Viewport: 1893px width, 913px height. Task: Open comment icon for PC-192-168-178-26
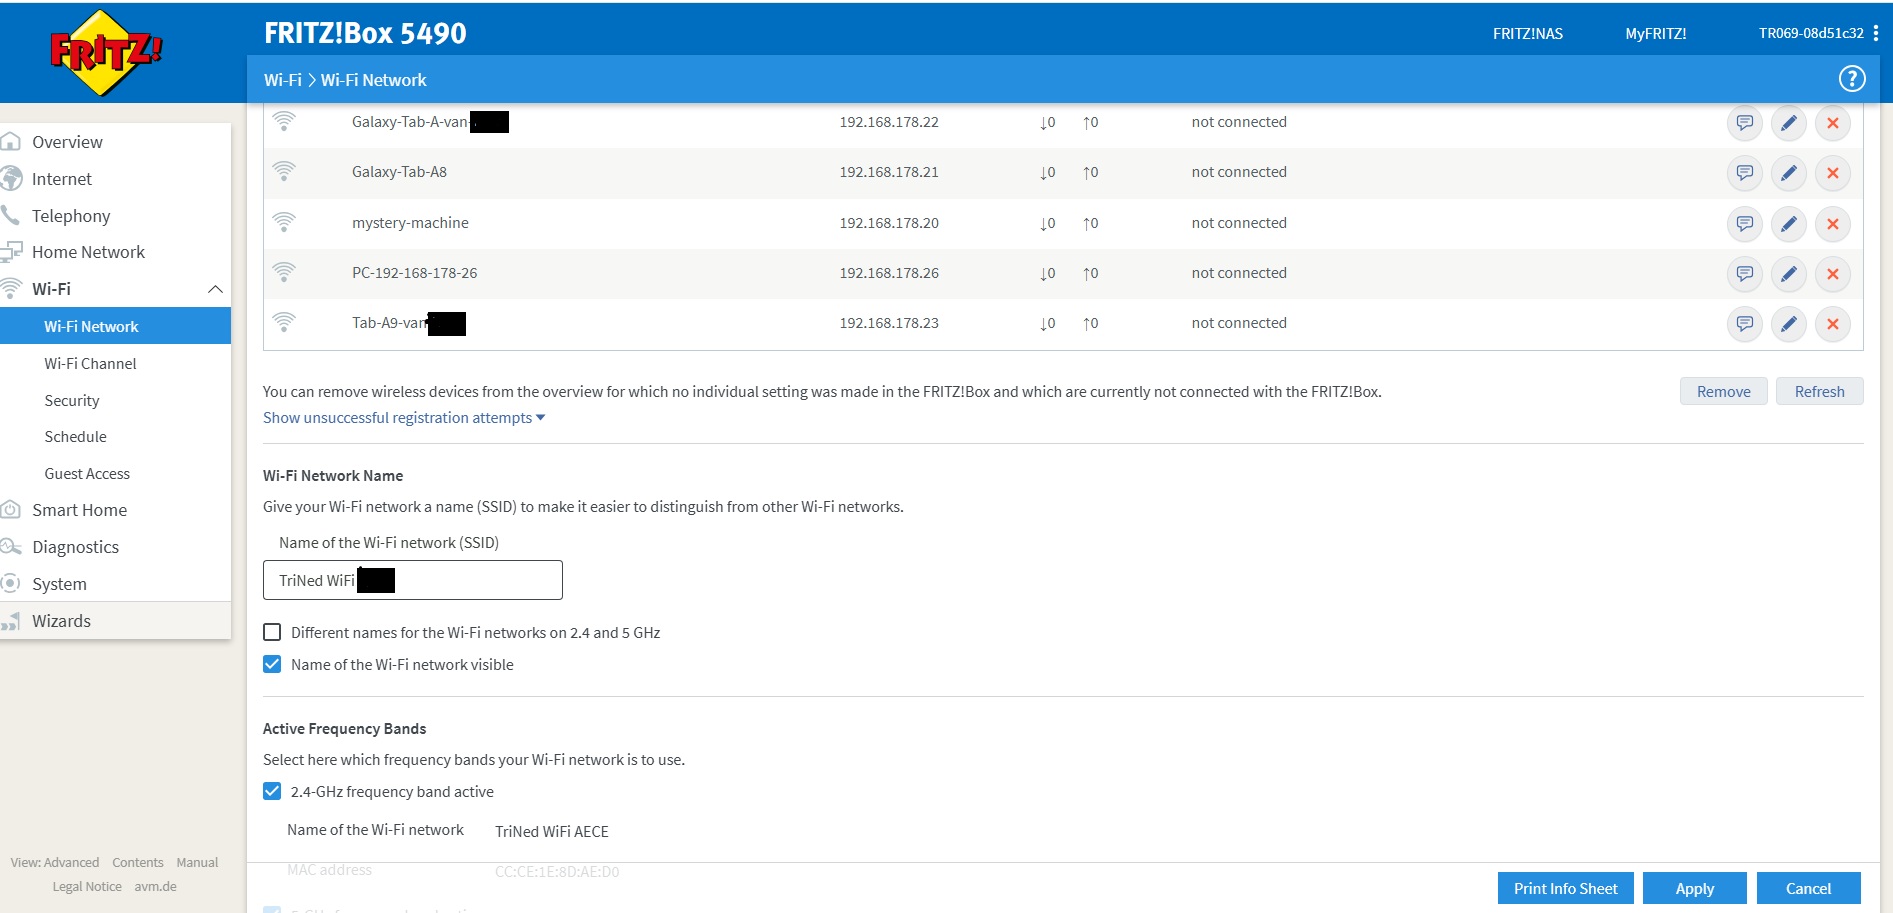click(x=1744, y=274)
